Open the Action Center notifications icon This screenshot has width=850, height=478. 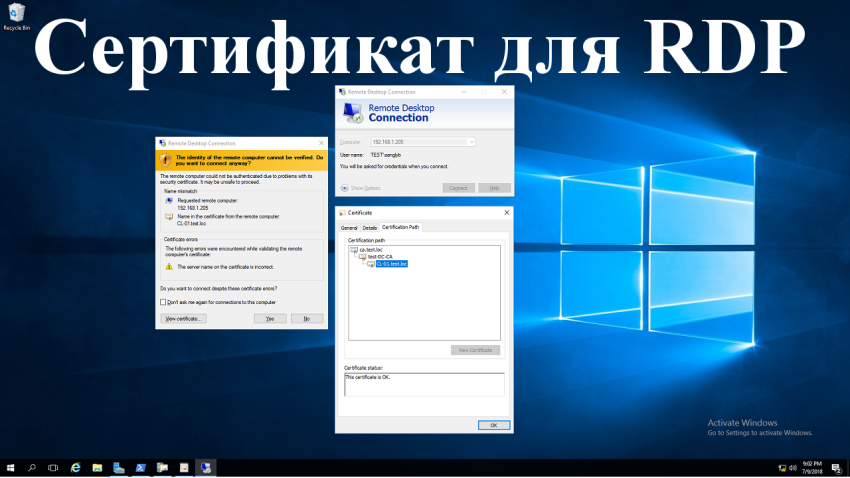pyautogui.click(x=836, y=468)
